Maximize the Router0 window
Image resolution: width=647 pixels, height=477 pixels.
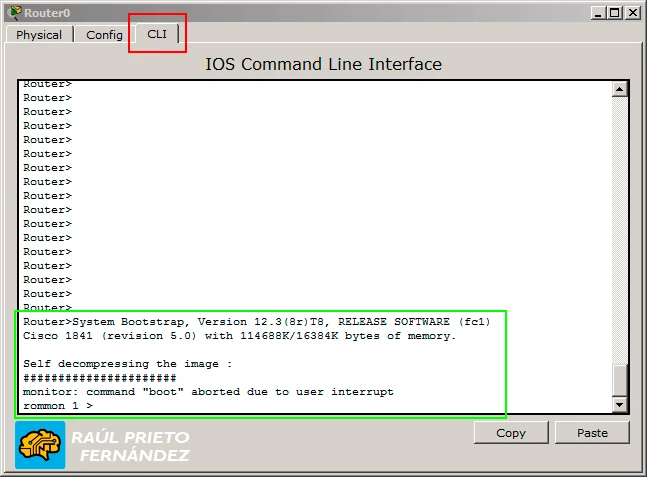click(615, 13)
